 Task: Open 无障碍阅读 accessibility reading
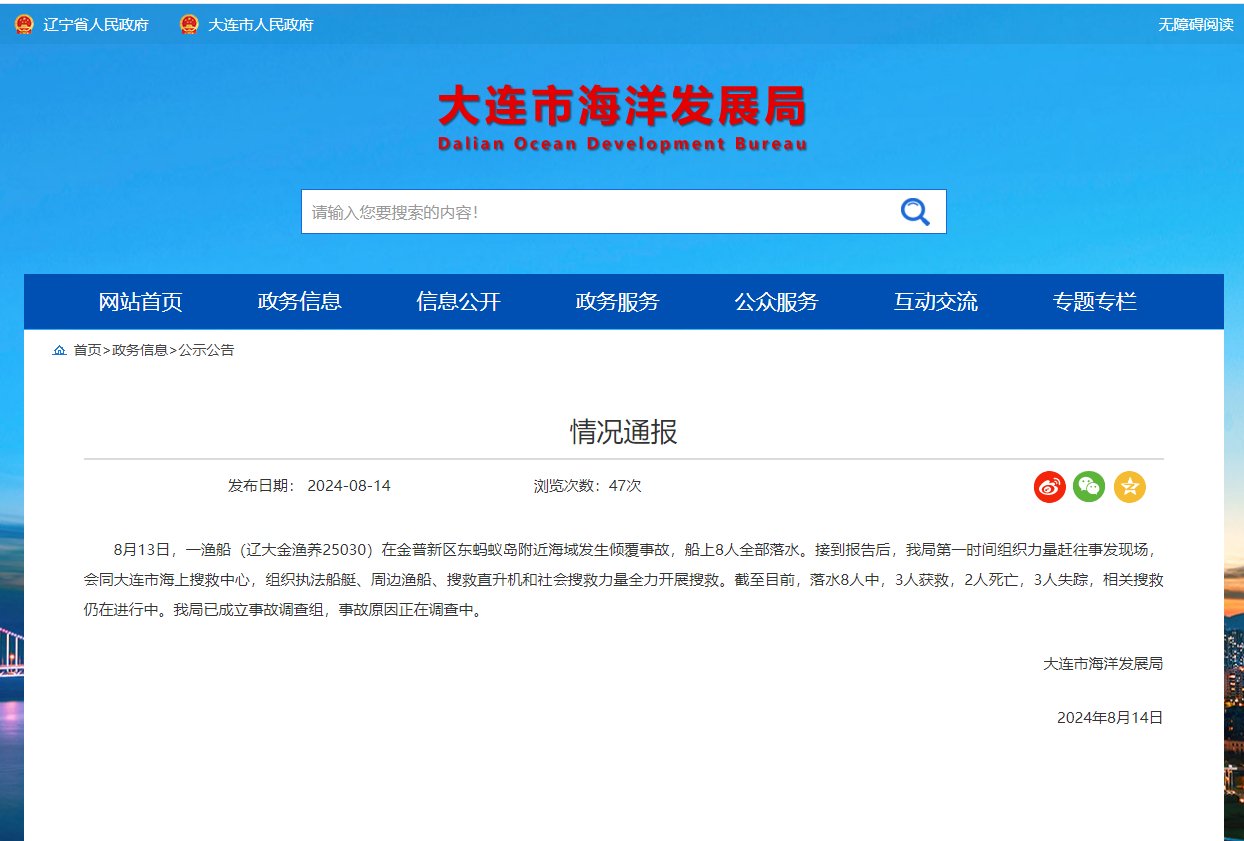point(1196,25)
